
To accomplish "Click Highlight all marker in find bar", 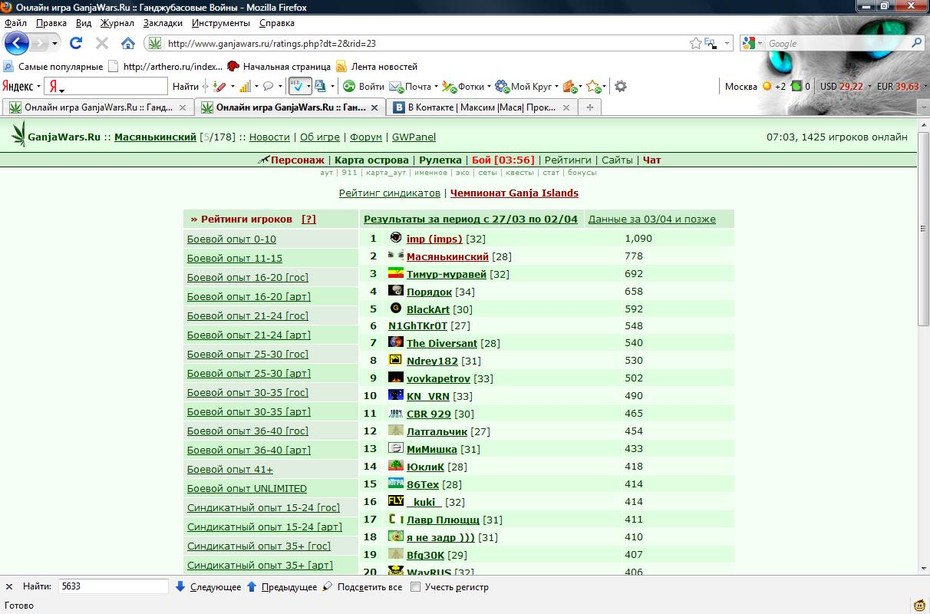I will point(327,587).
